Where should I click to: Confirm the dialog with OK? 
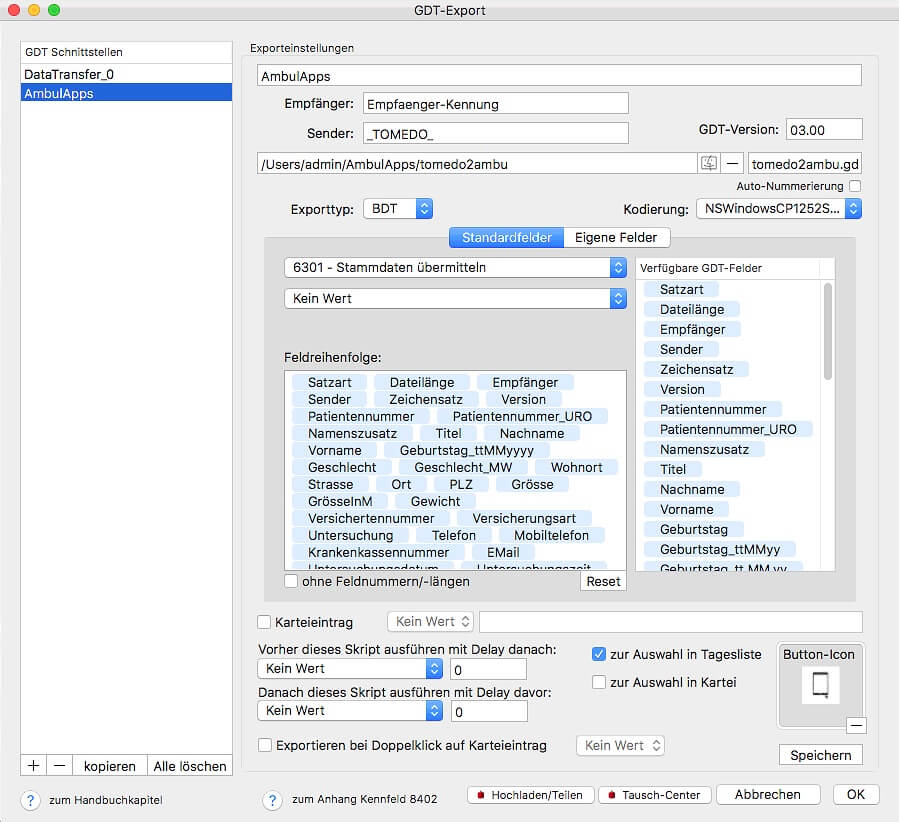(855, 794)
